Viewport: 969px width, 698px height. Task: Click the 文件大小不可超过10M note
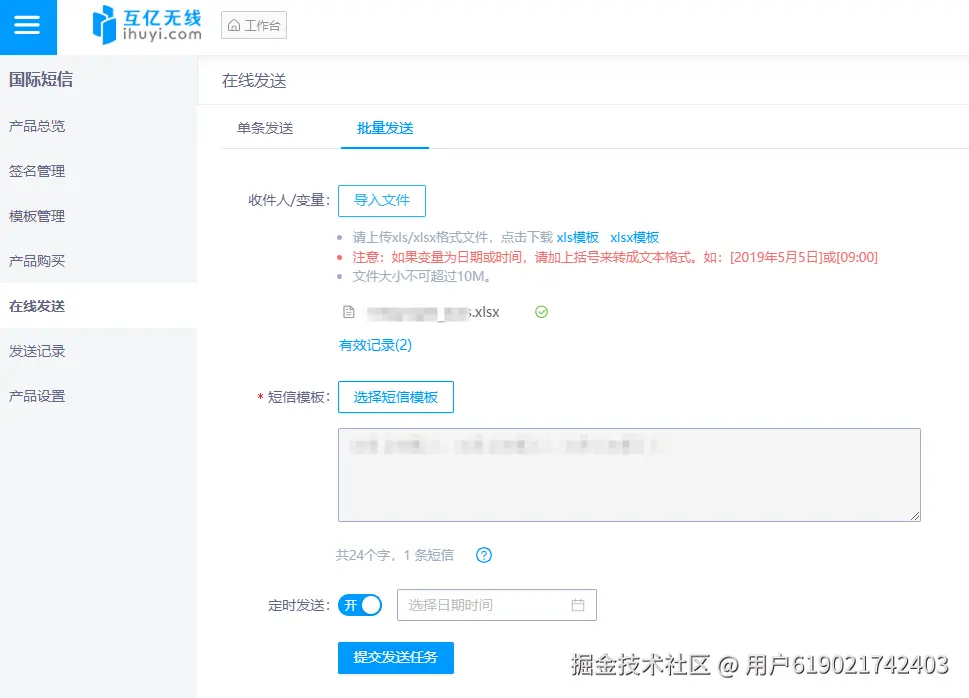(421, 276)
